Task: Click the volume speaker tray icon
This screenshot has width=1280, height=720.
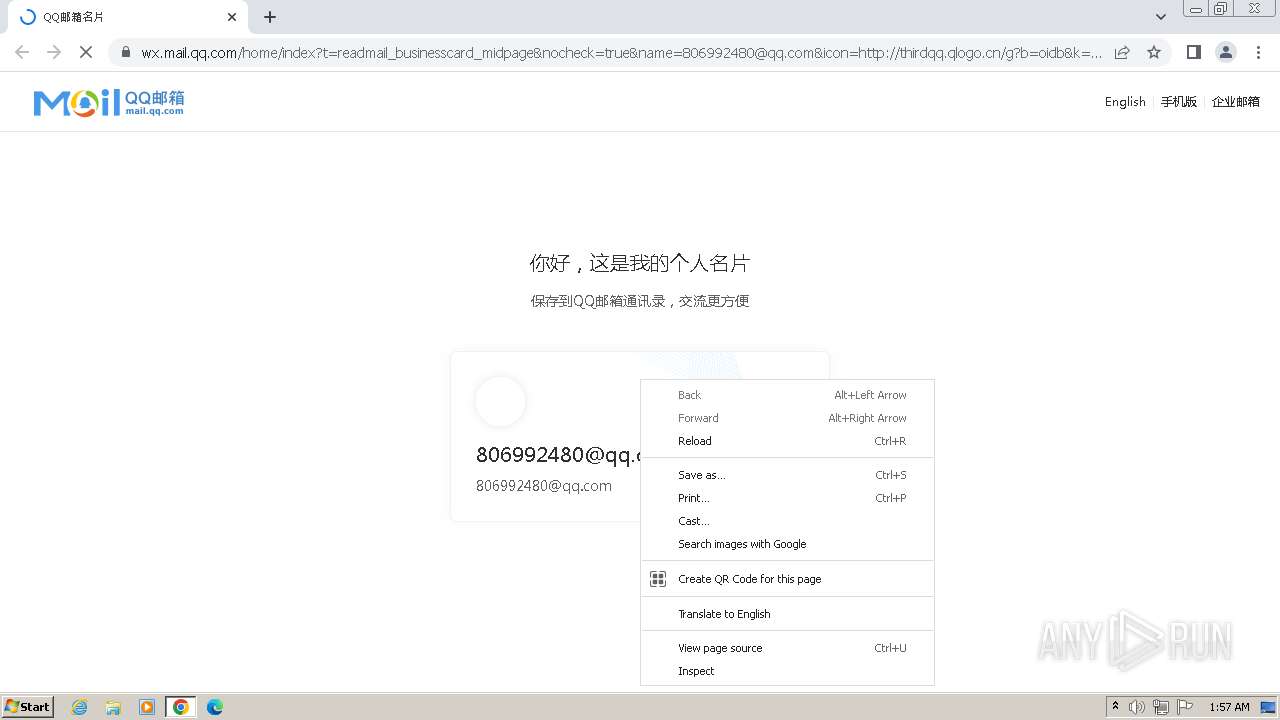Action: 1137,707
